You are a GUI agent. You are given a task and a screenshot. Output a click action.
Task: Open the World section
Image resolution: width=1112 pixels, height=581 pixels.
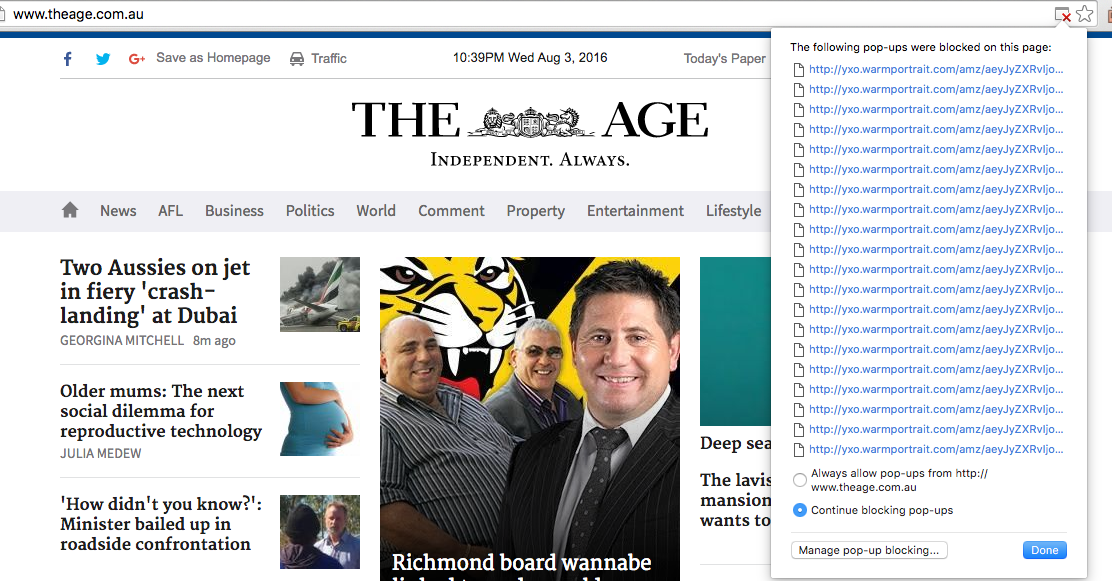pos(376,211)
